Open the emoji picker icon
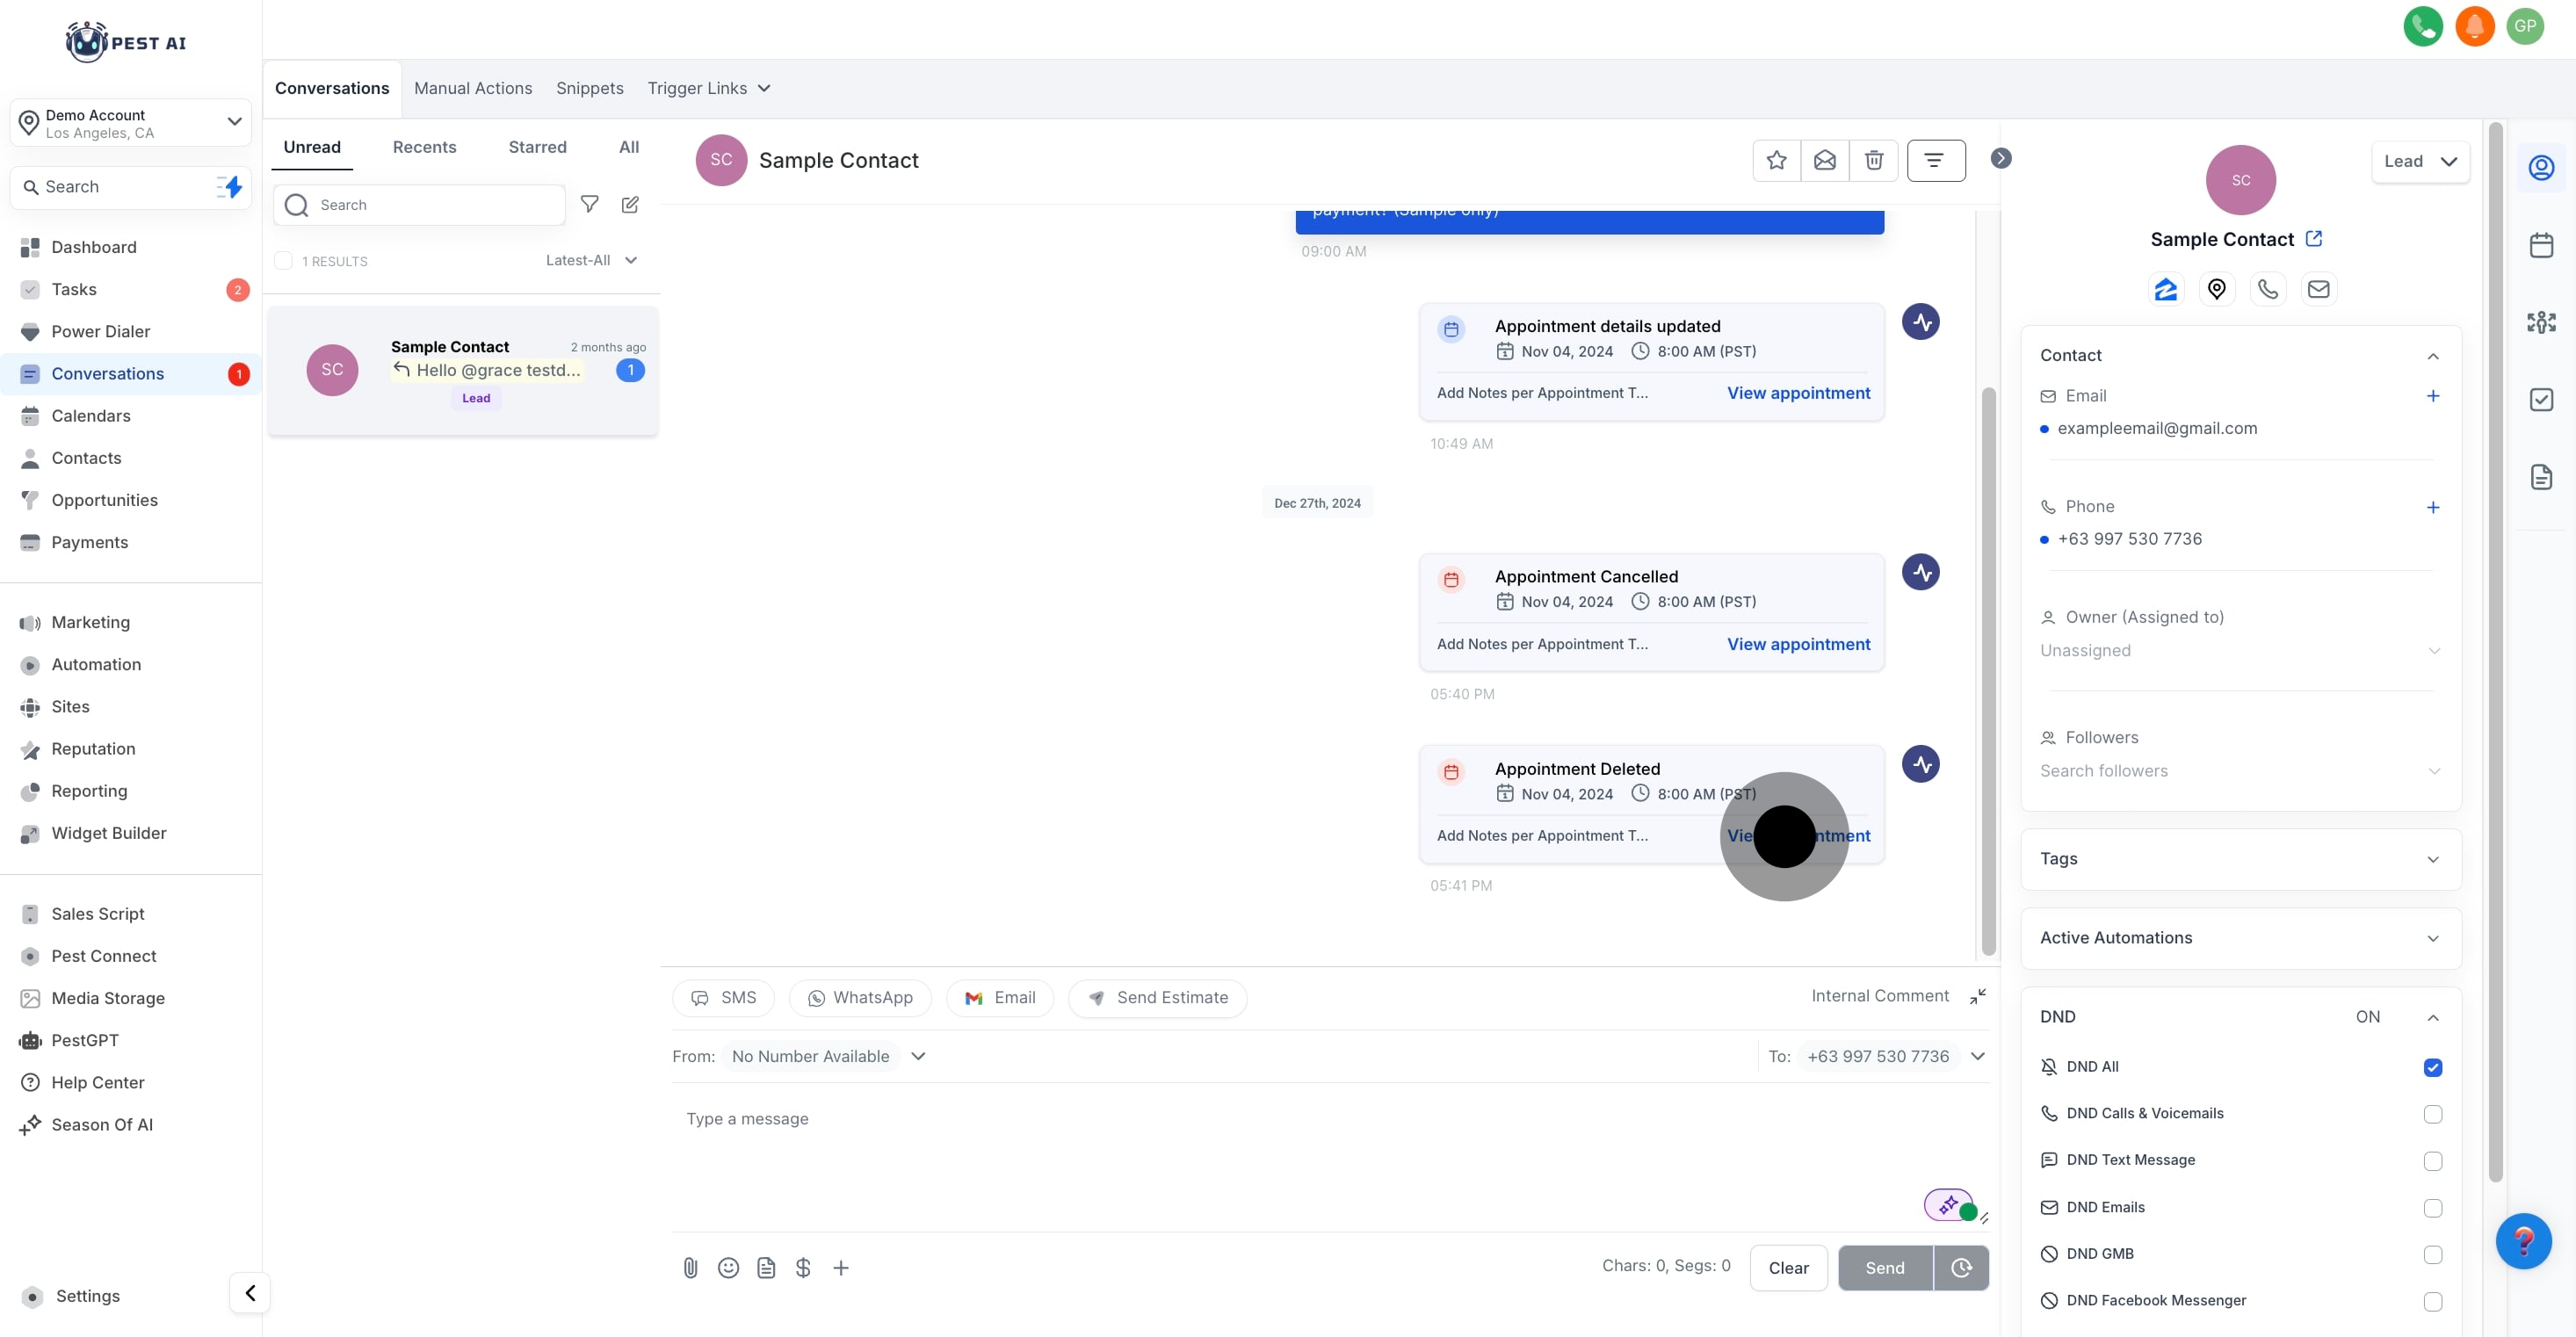This screenshot has height=1337, width=2576. coord(728,1267)
